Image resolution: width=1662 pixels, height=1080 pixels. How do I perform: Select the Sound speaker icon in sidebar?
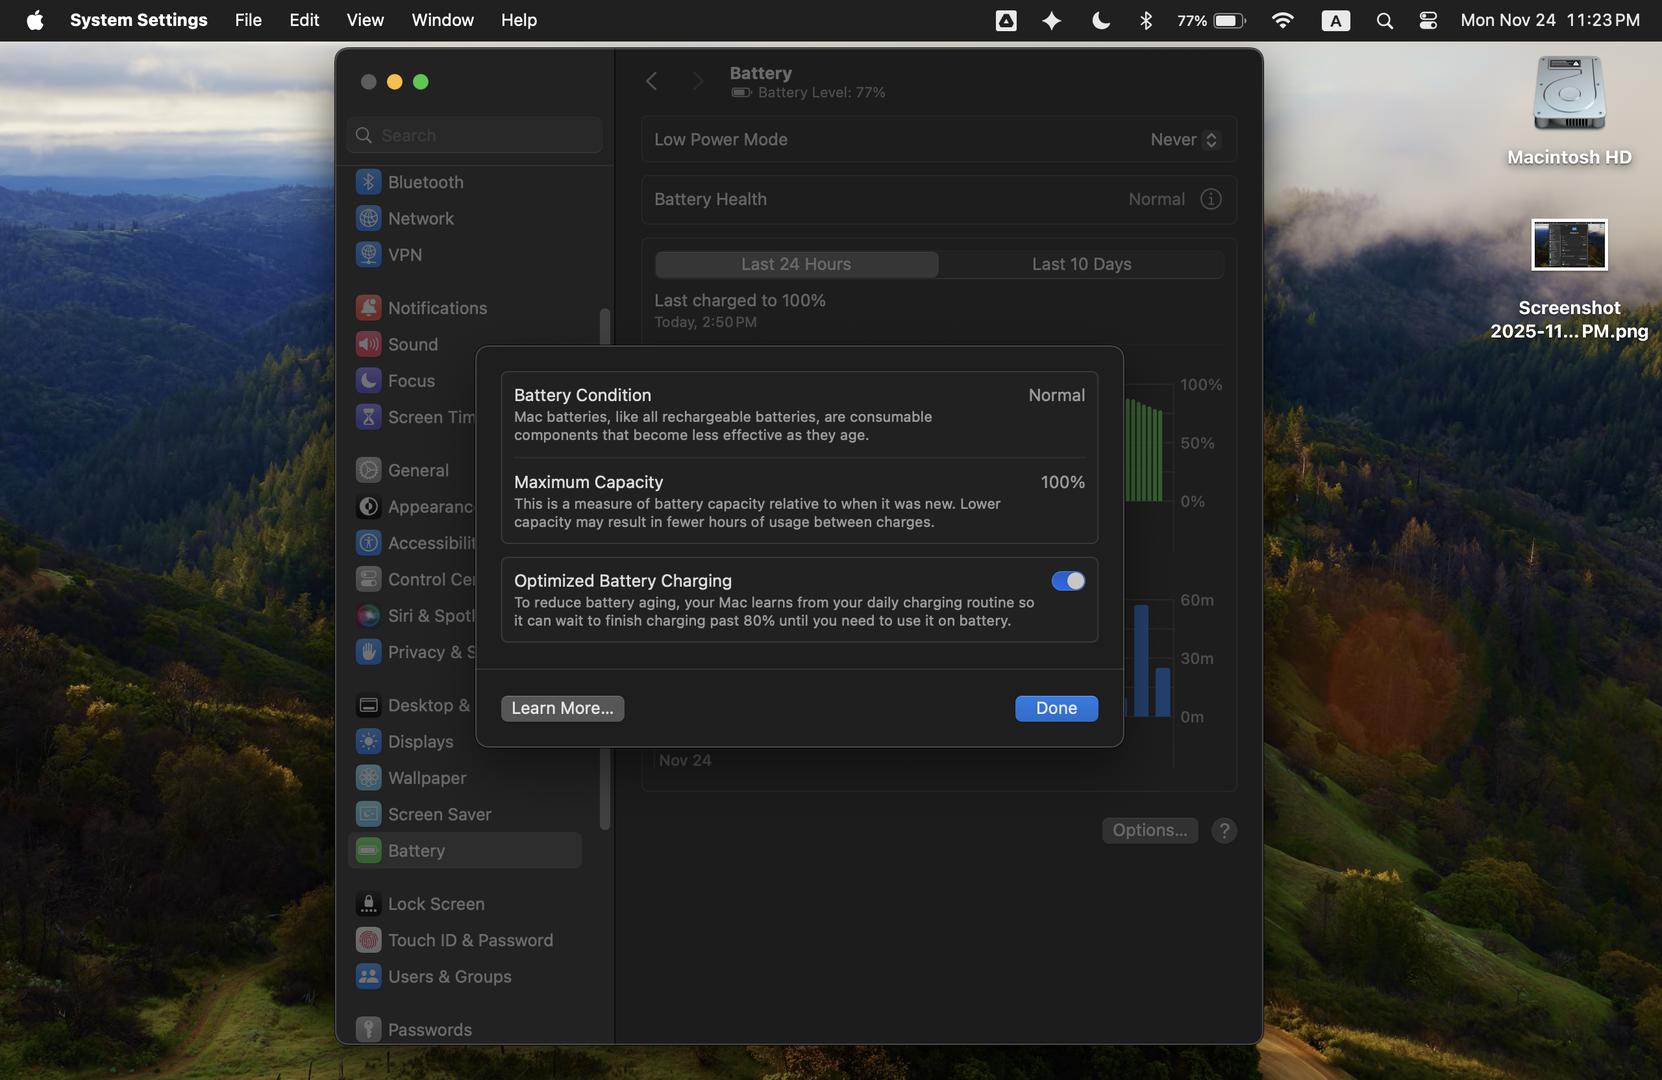pyautogui.click(x=369, y=344)
